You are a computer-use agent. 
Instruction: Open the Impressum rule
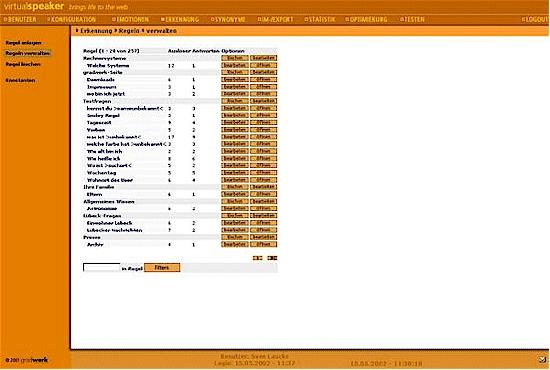click(263, 87)
